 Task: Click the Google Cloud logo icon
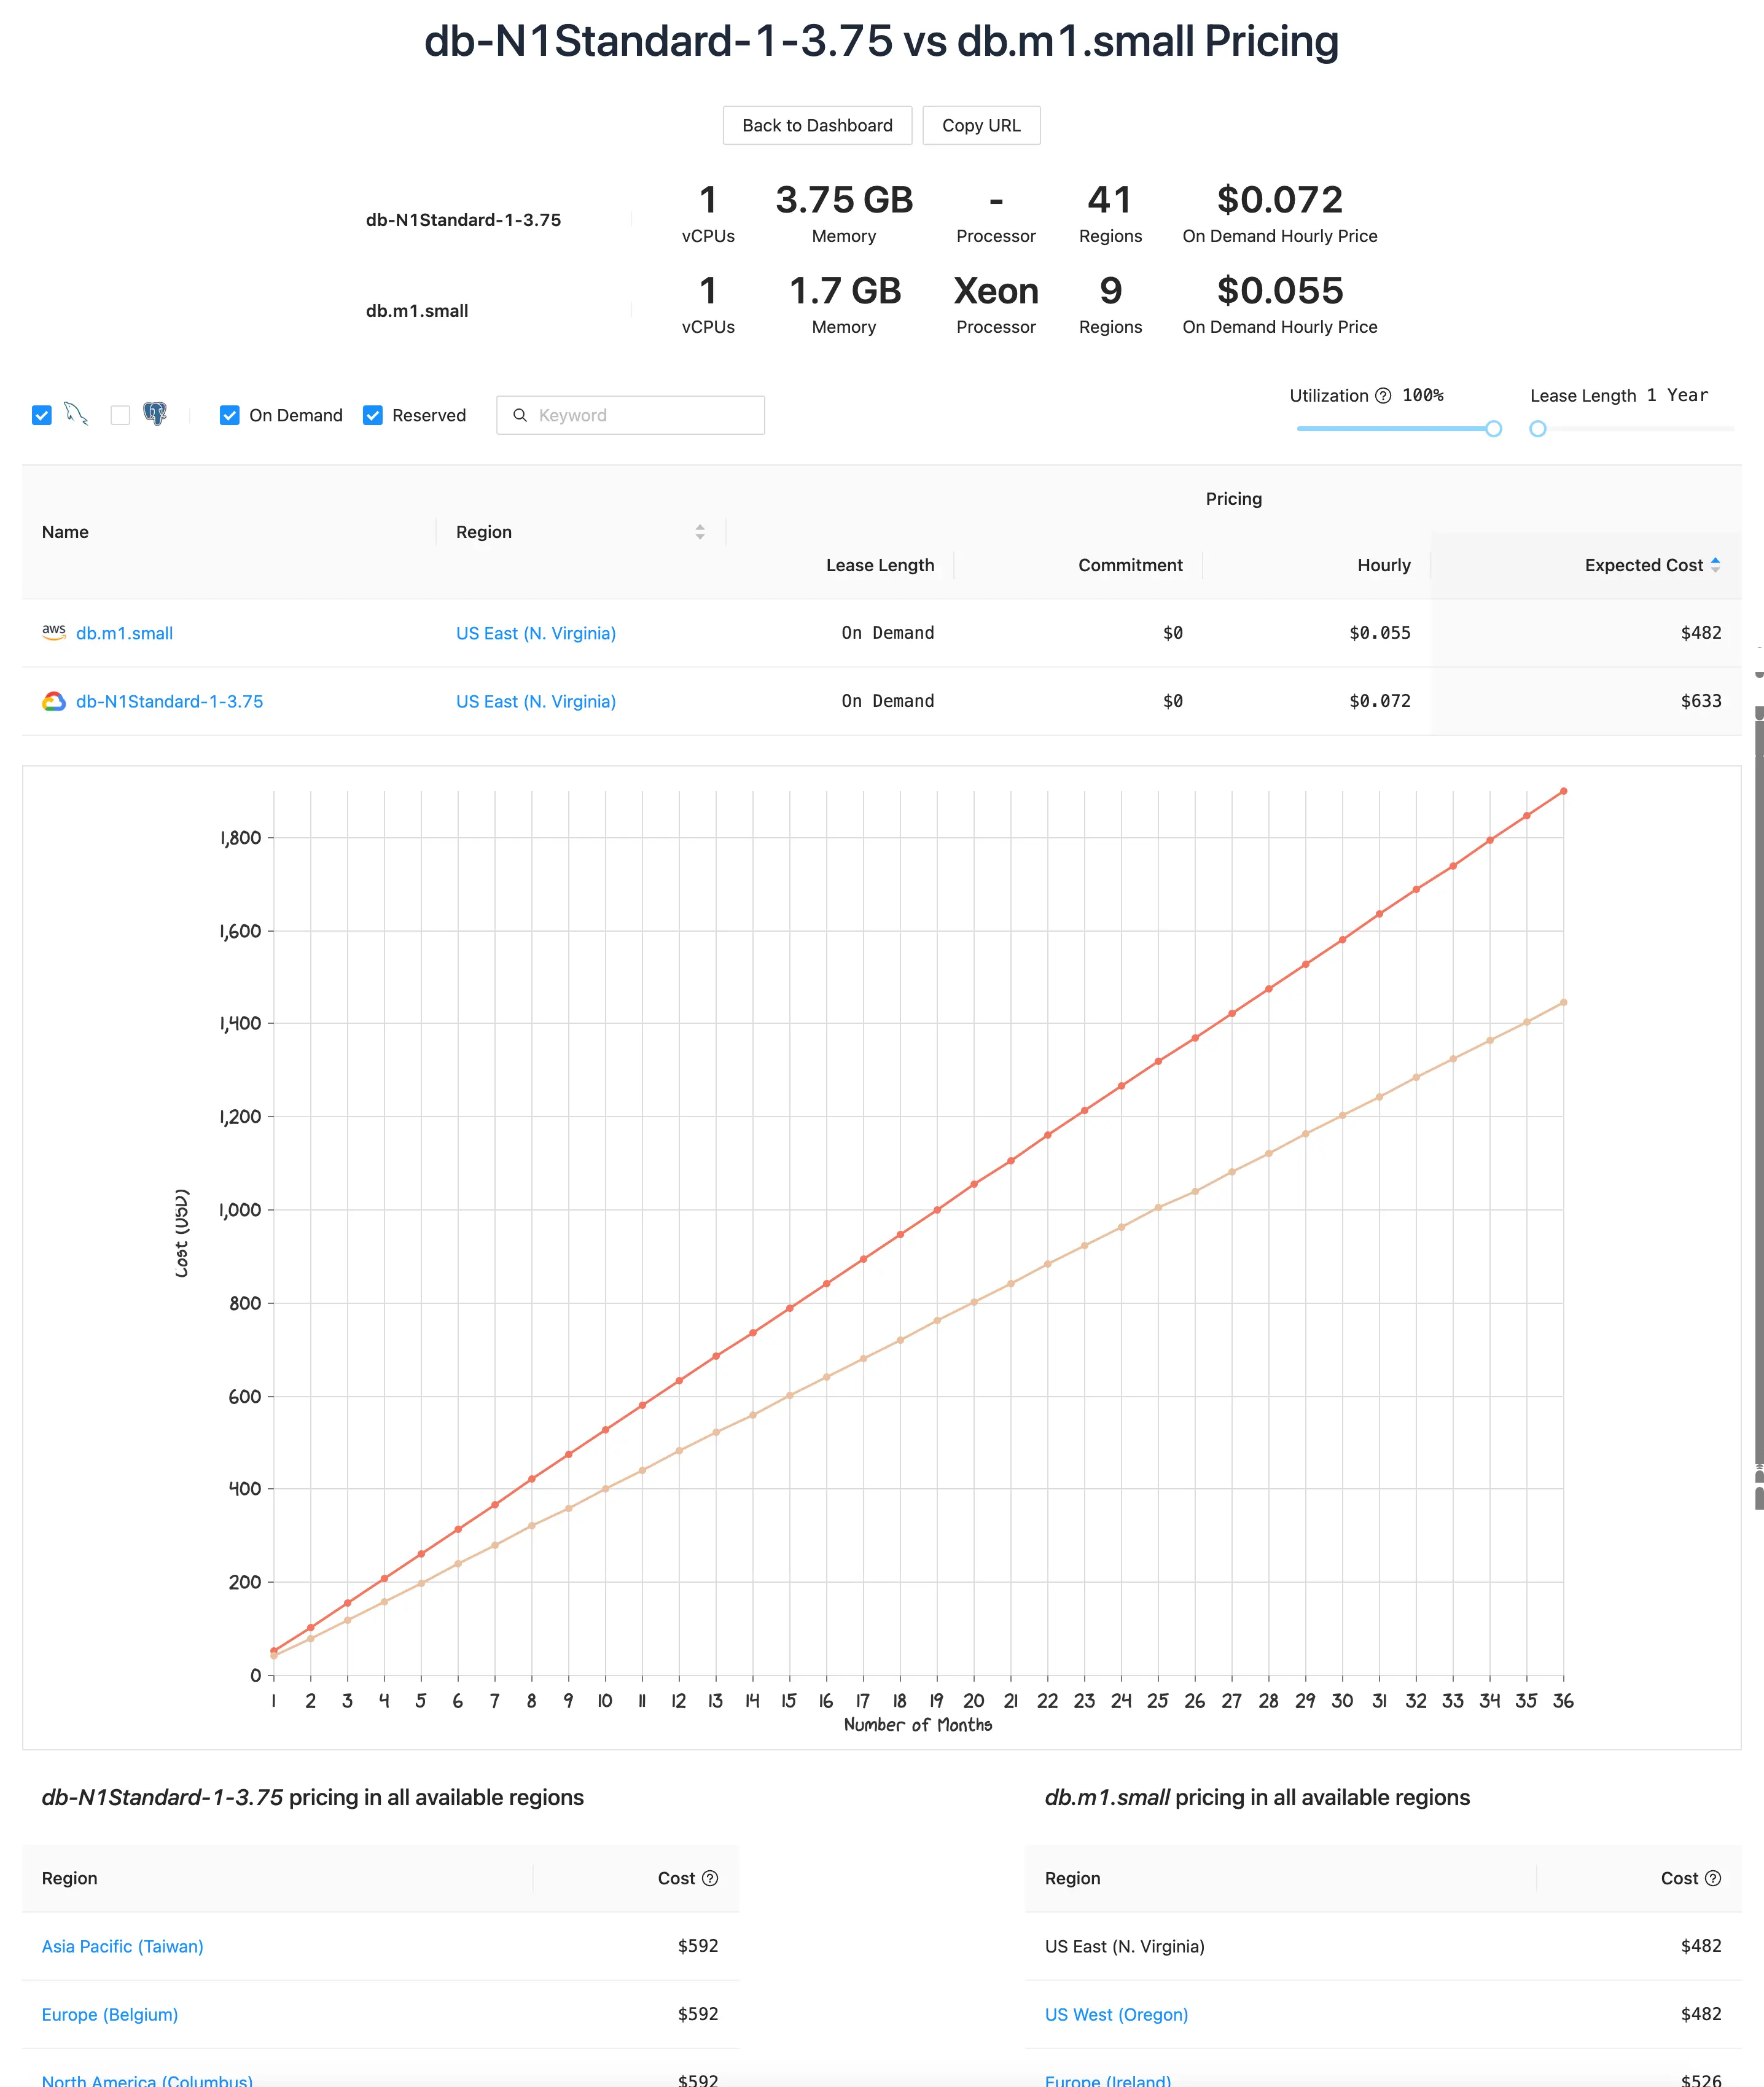tap(54, 701)
